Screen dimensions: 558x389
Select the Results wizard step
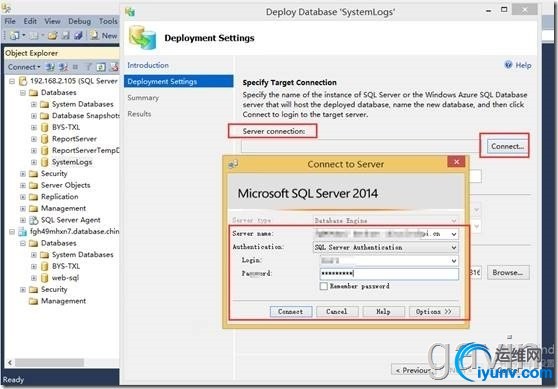click(139, 114)
